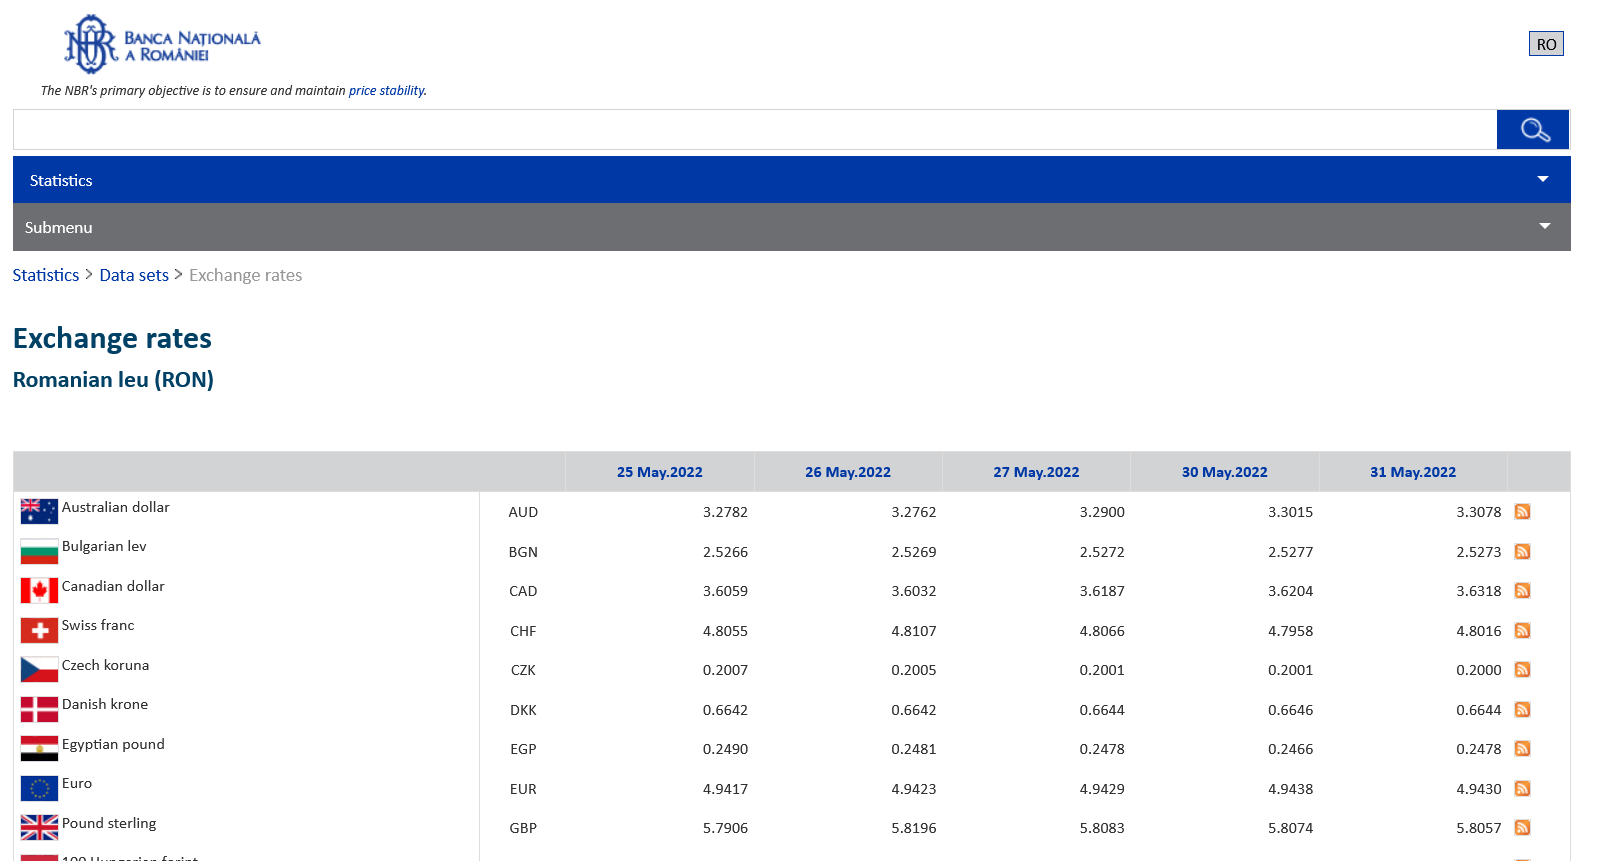
Task: Open the RSS feed for Czech koruna
Action: pyautogui.click(x=1522, y=670)
